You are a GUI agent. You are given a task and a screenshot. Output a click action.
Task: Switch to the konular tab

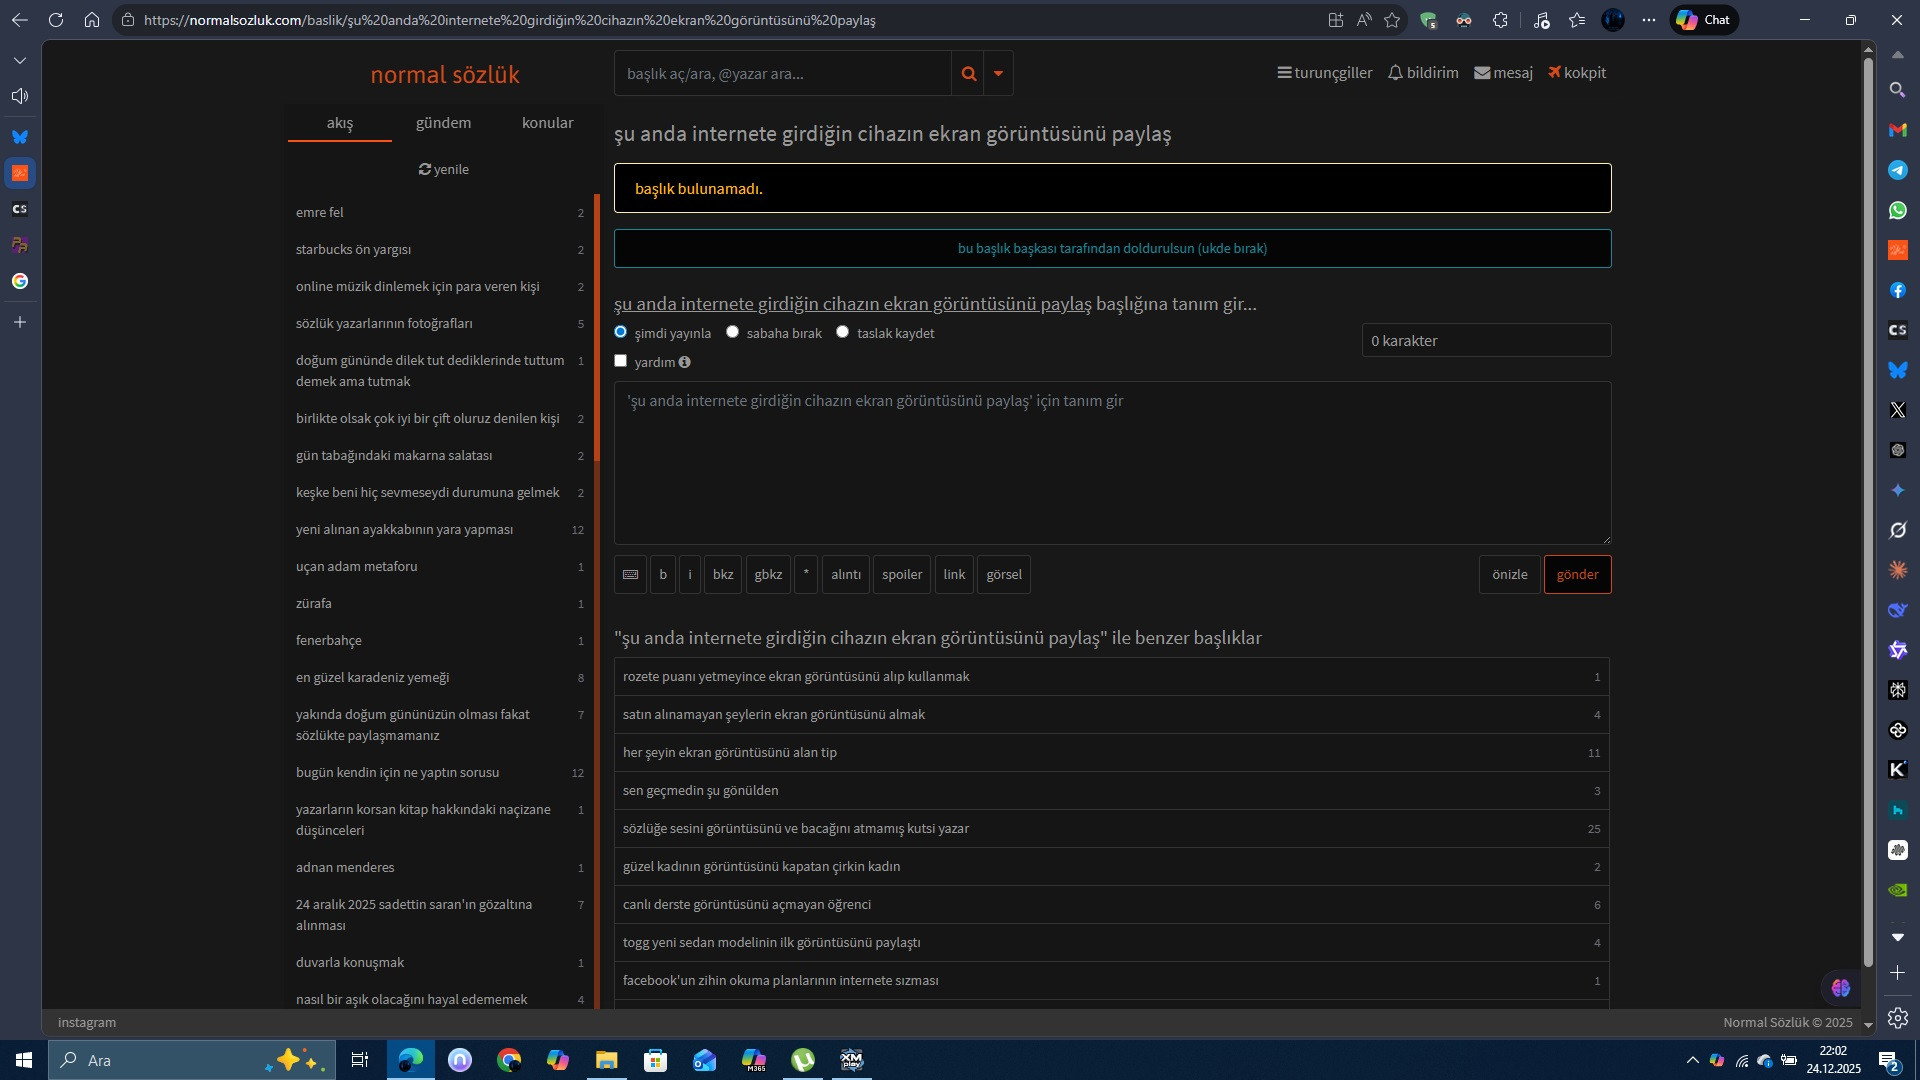tap(547, 123)
